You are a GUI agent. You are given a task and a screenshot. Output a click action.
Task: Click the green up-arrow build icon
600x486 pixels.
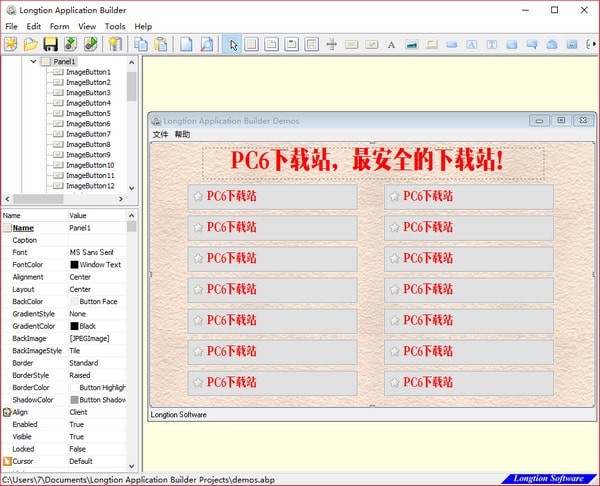(x=70, y=44)
